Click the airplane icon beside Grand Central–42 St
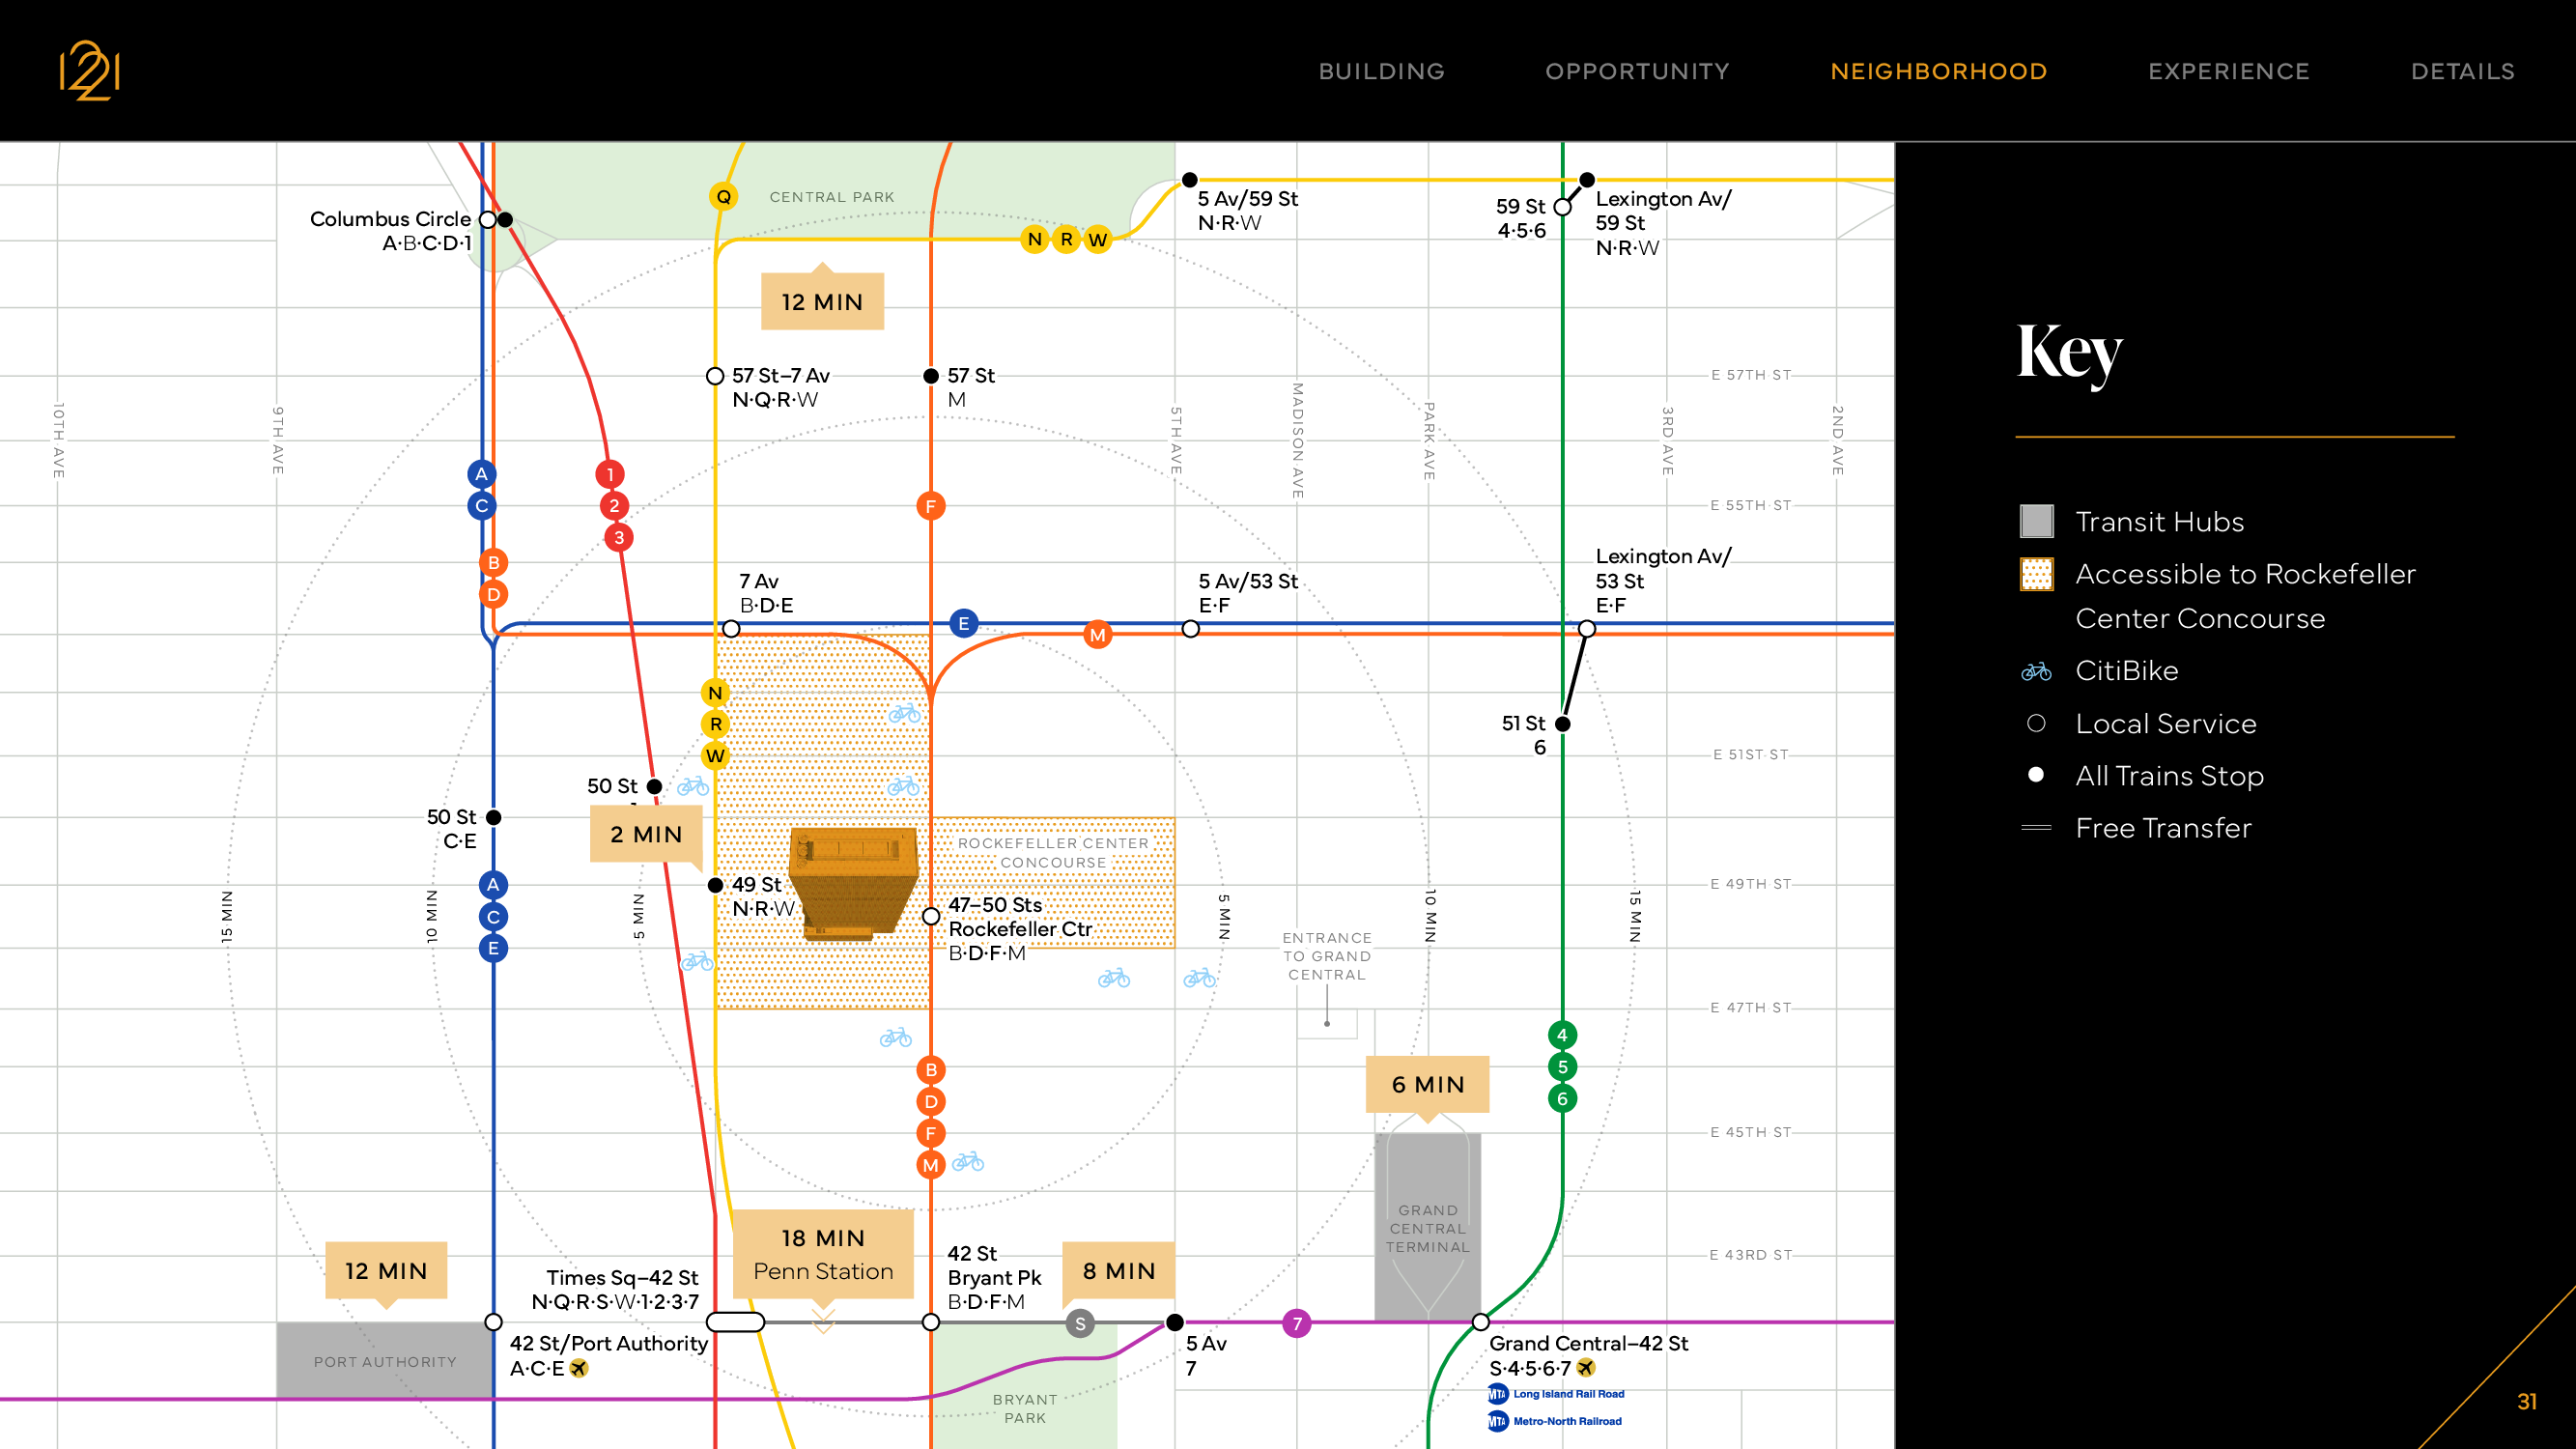The height and width of the screenshot is (1449, 2576). 1585,1367
